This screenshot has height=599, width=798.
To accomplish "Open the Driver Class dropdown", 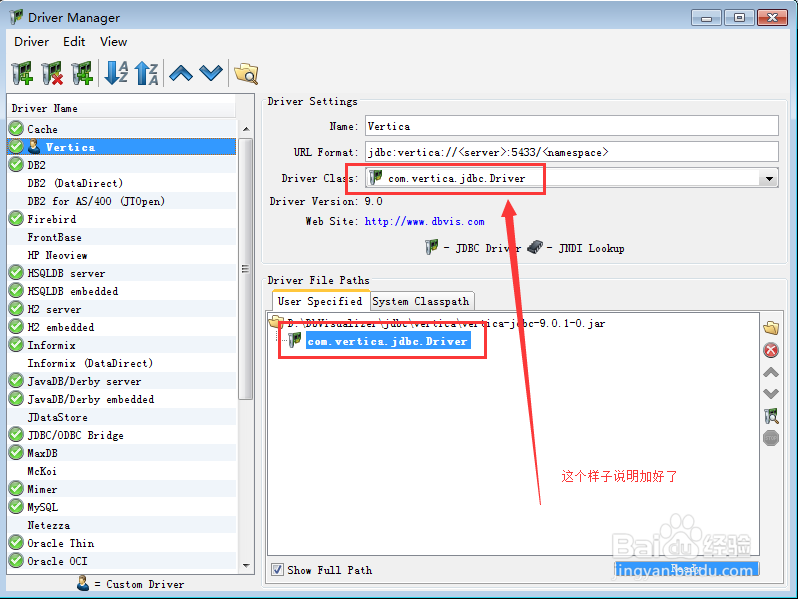I will (769, 178).
